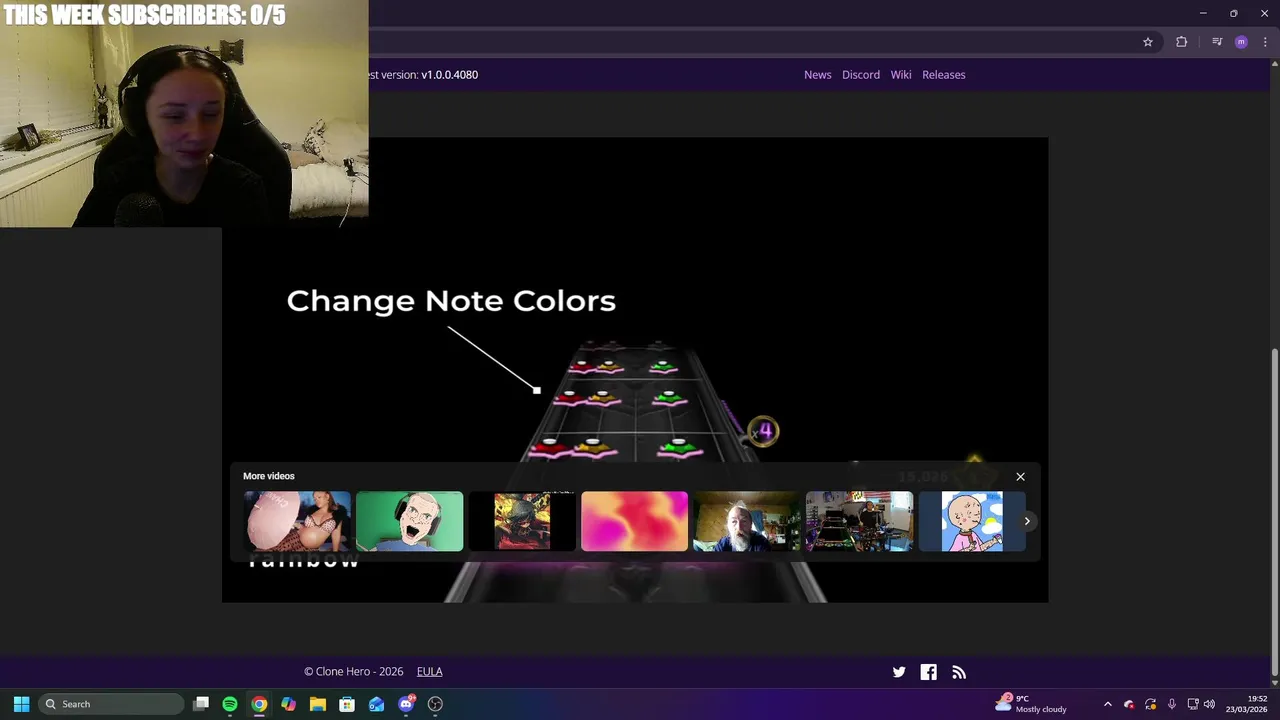Click the cloud sync error tray icon
The image size is (1280, 720).
1129,704
